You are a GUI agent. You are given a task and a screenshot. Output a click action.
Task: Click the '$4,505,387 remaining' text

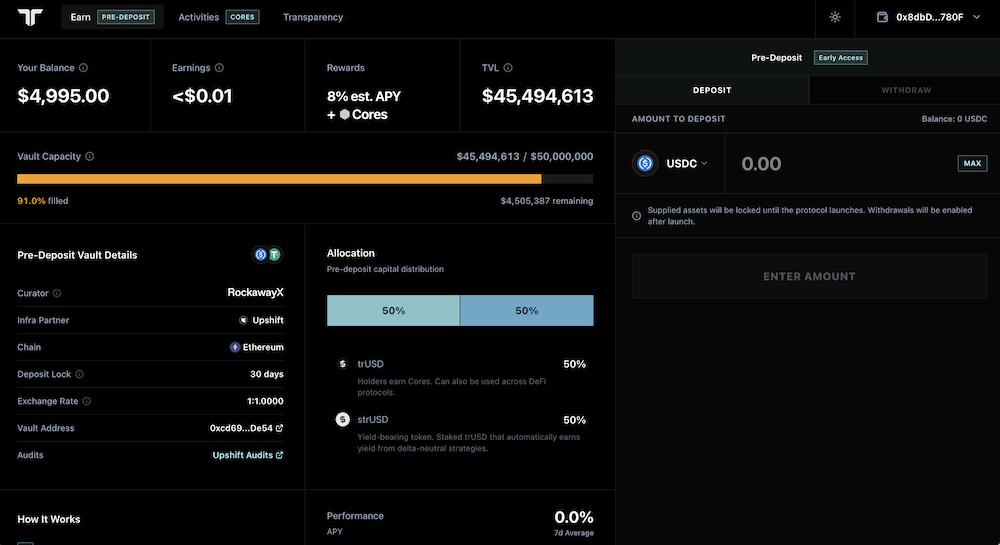(x=547, y=201)
